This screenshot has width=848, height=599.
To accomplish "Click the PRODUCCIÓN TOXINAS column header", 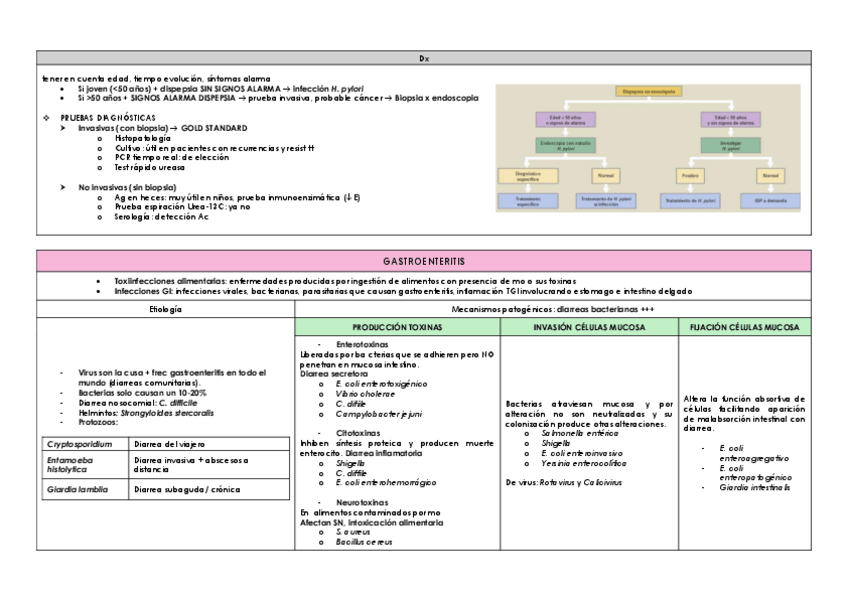I will [397, 327].
